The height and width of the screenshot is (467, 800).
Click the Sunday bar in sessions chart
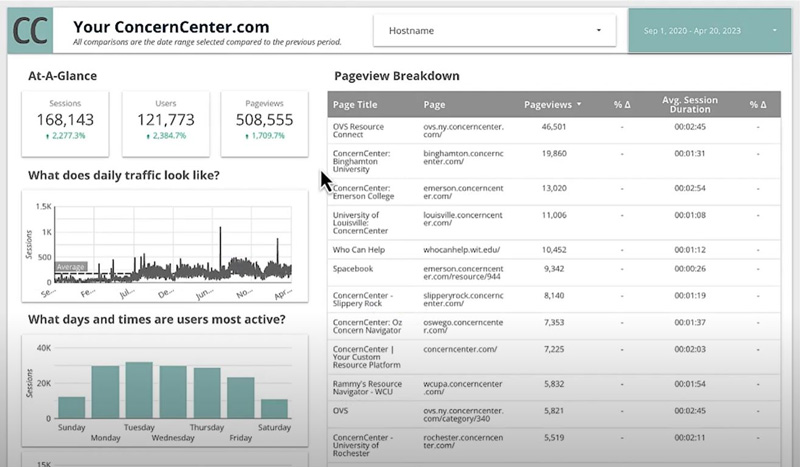click(71, 407)
